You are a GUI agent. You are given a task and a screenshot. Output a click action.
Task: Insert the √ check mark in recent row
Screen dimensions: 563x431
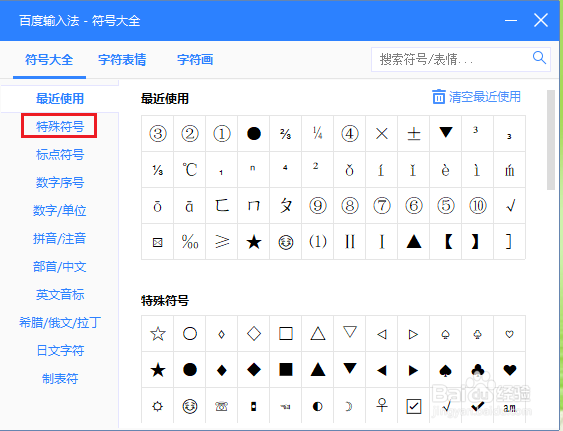point(510,205)
